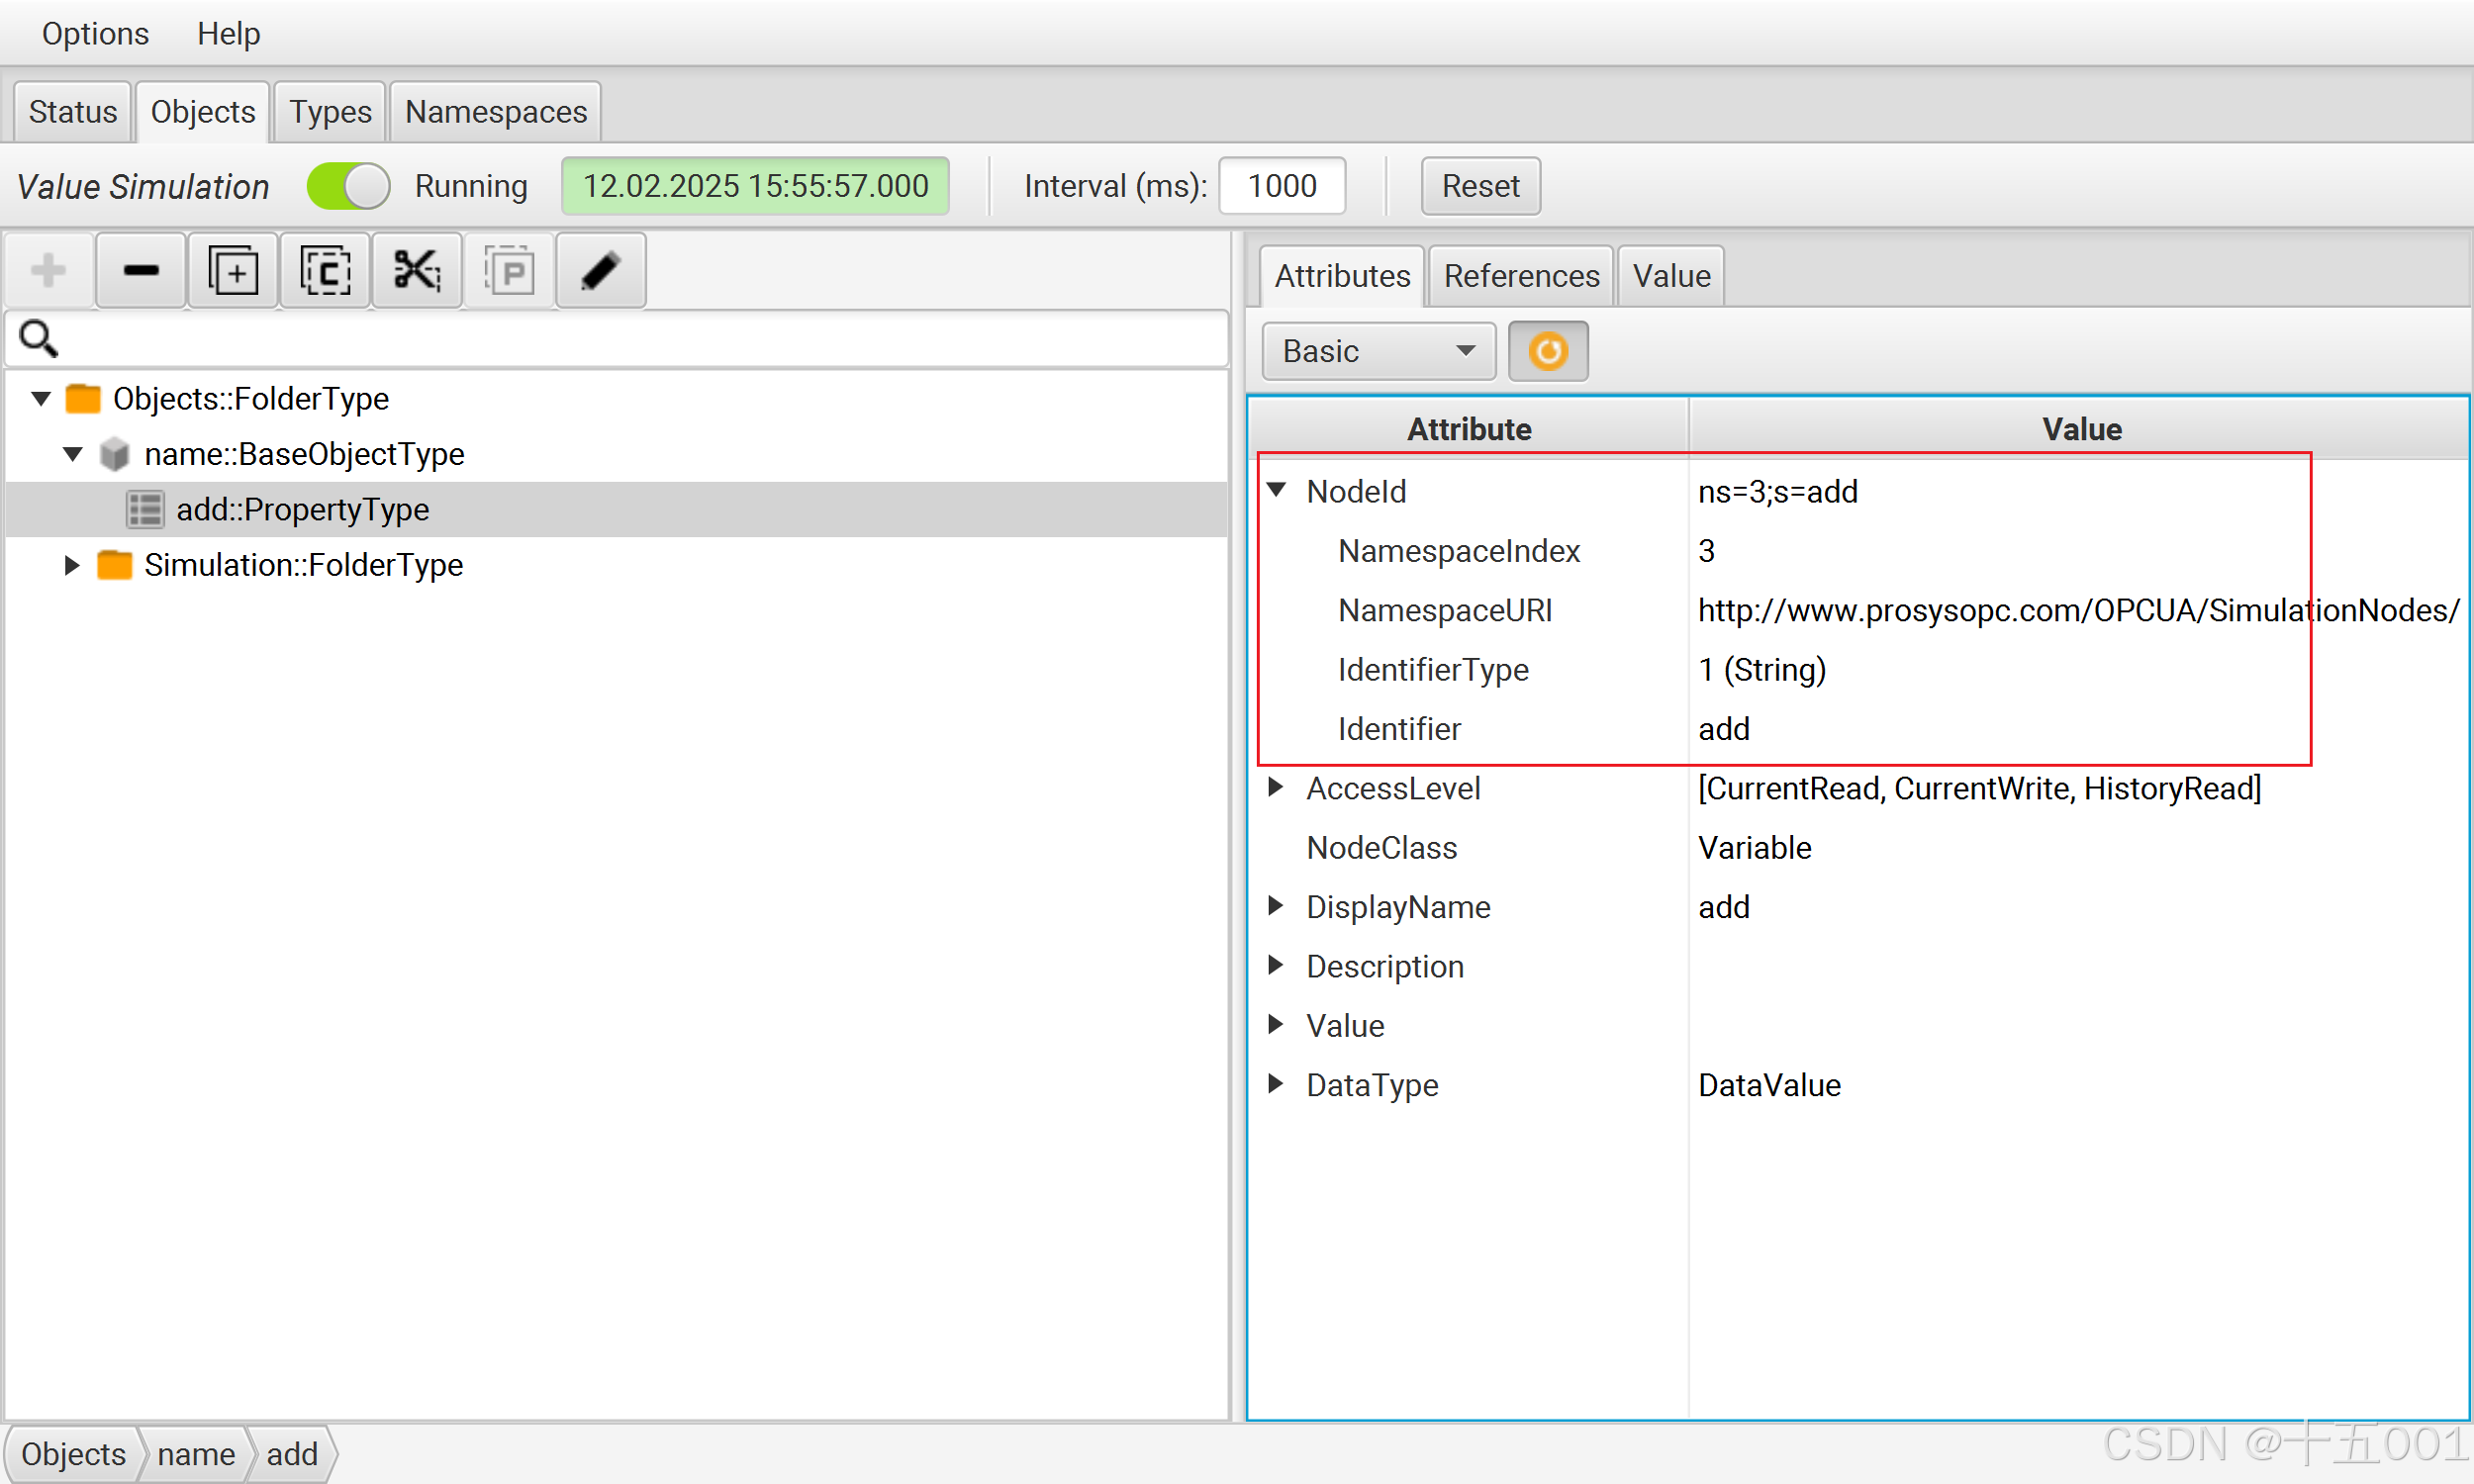Click the edit pencil icon

pos(600,271)
